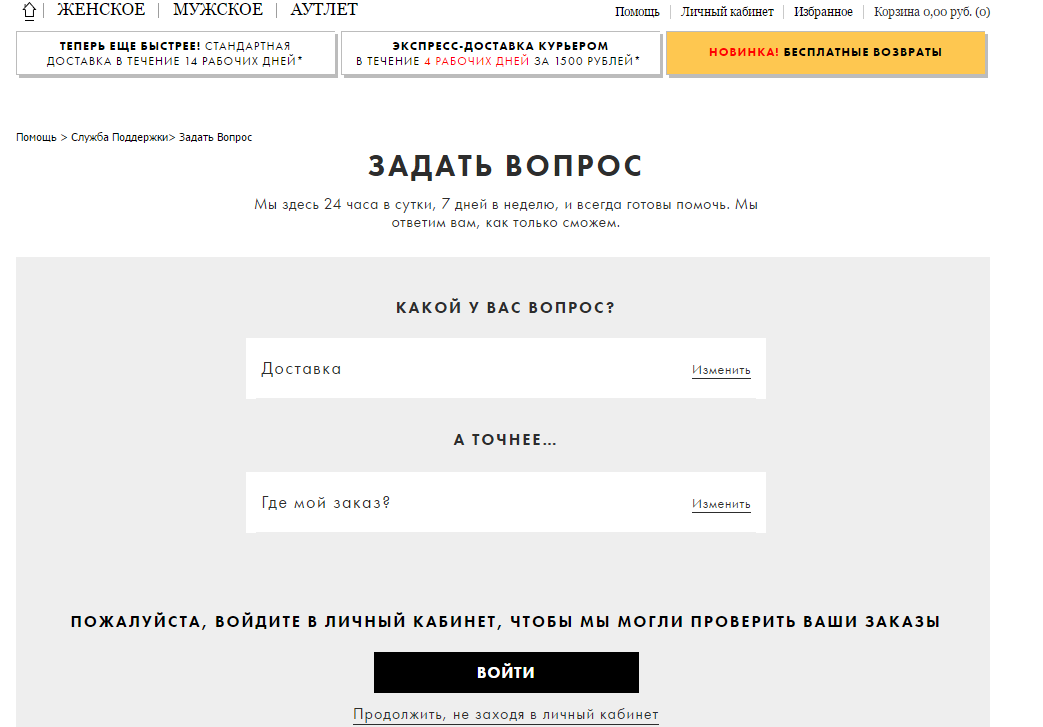Click the yellow Бесплатные возвраты banner
Viewport: 1043px width, 727px height.
825,53
